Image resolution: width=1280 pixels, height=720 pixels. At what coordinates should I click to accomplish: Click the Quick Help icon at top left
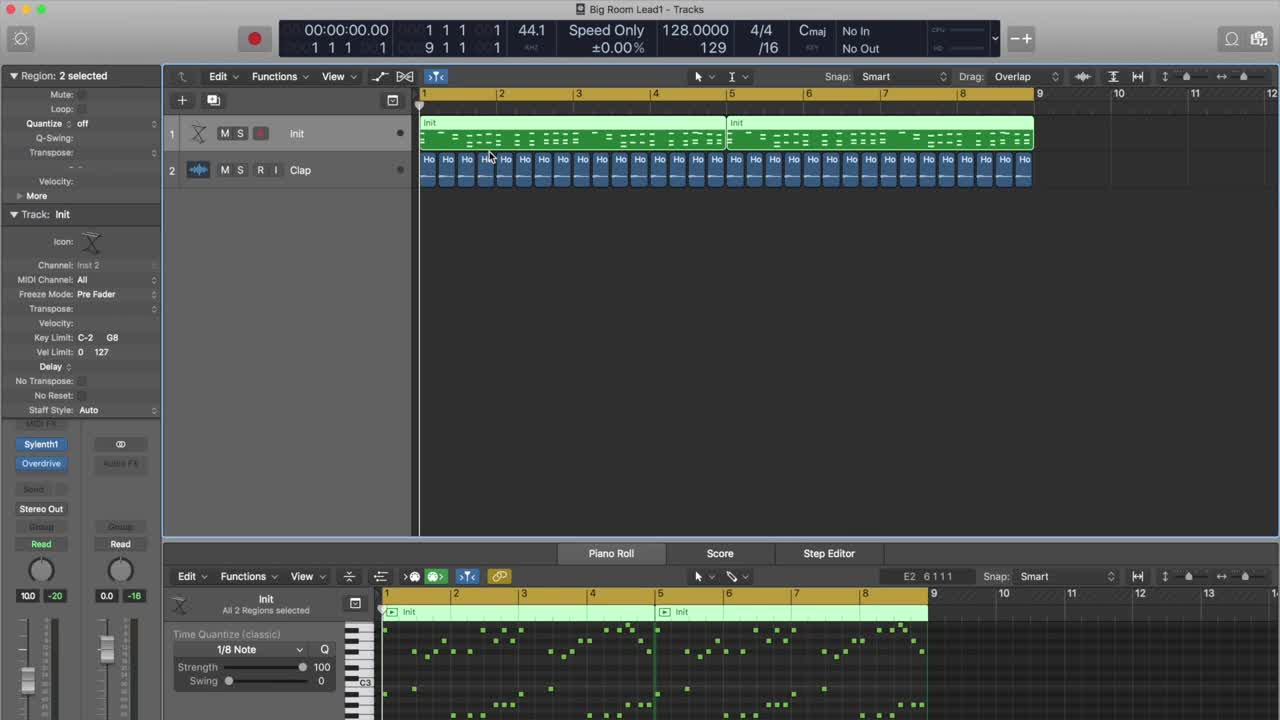[x=21, y=39]
